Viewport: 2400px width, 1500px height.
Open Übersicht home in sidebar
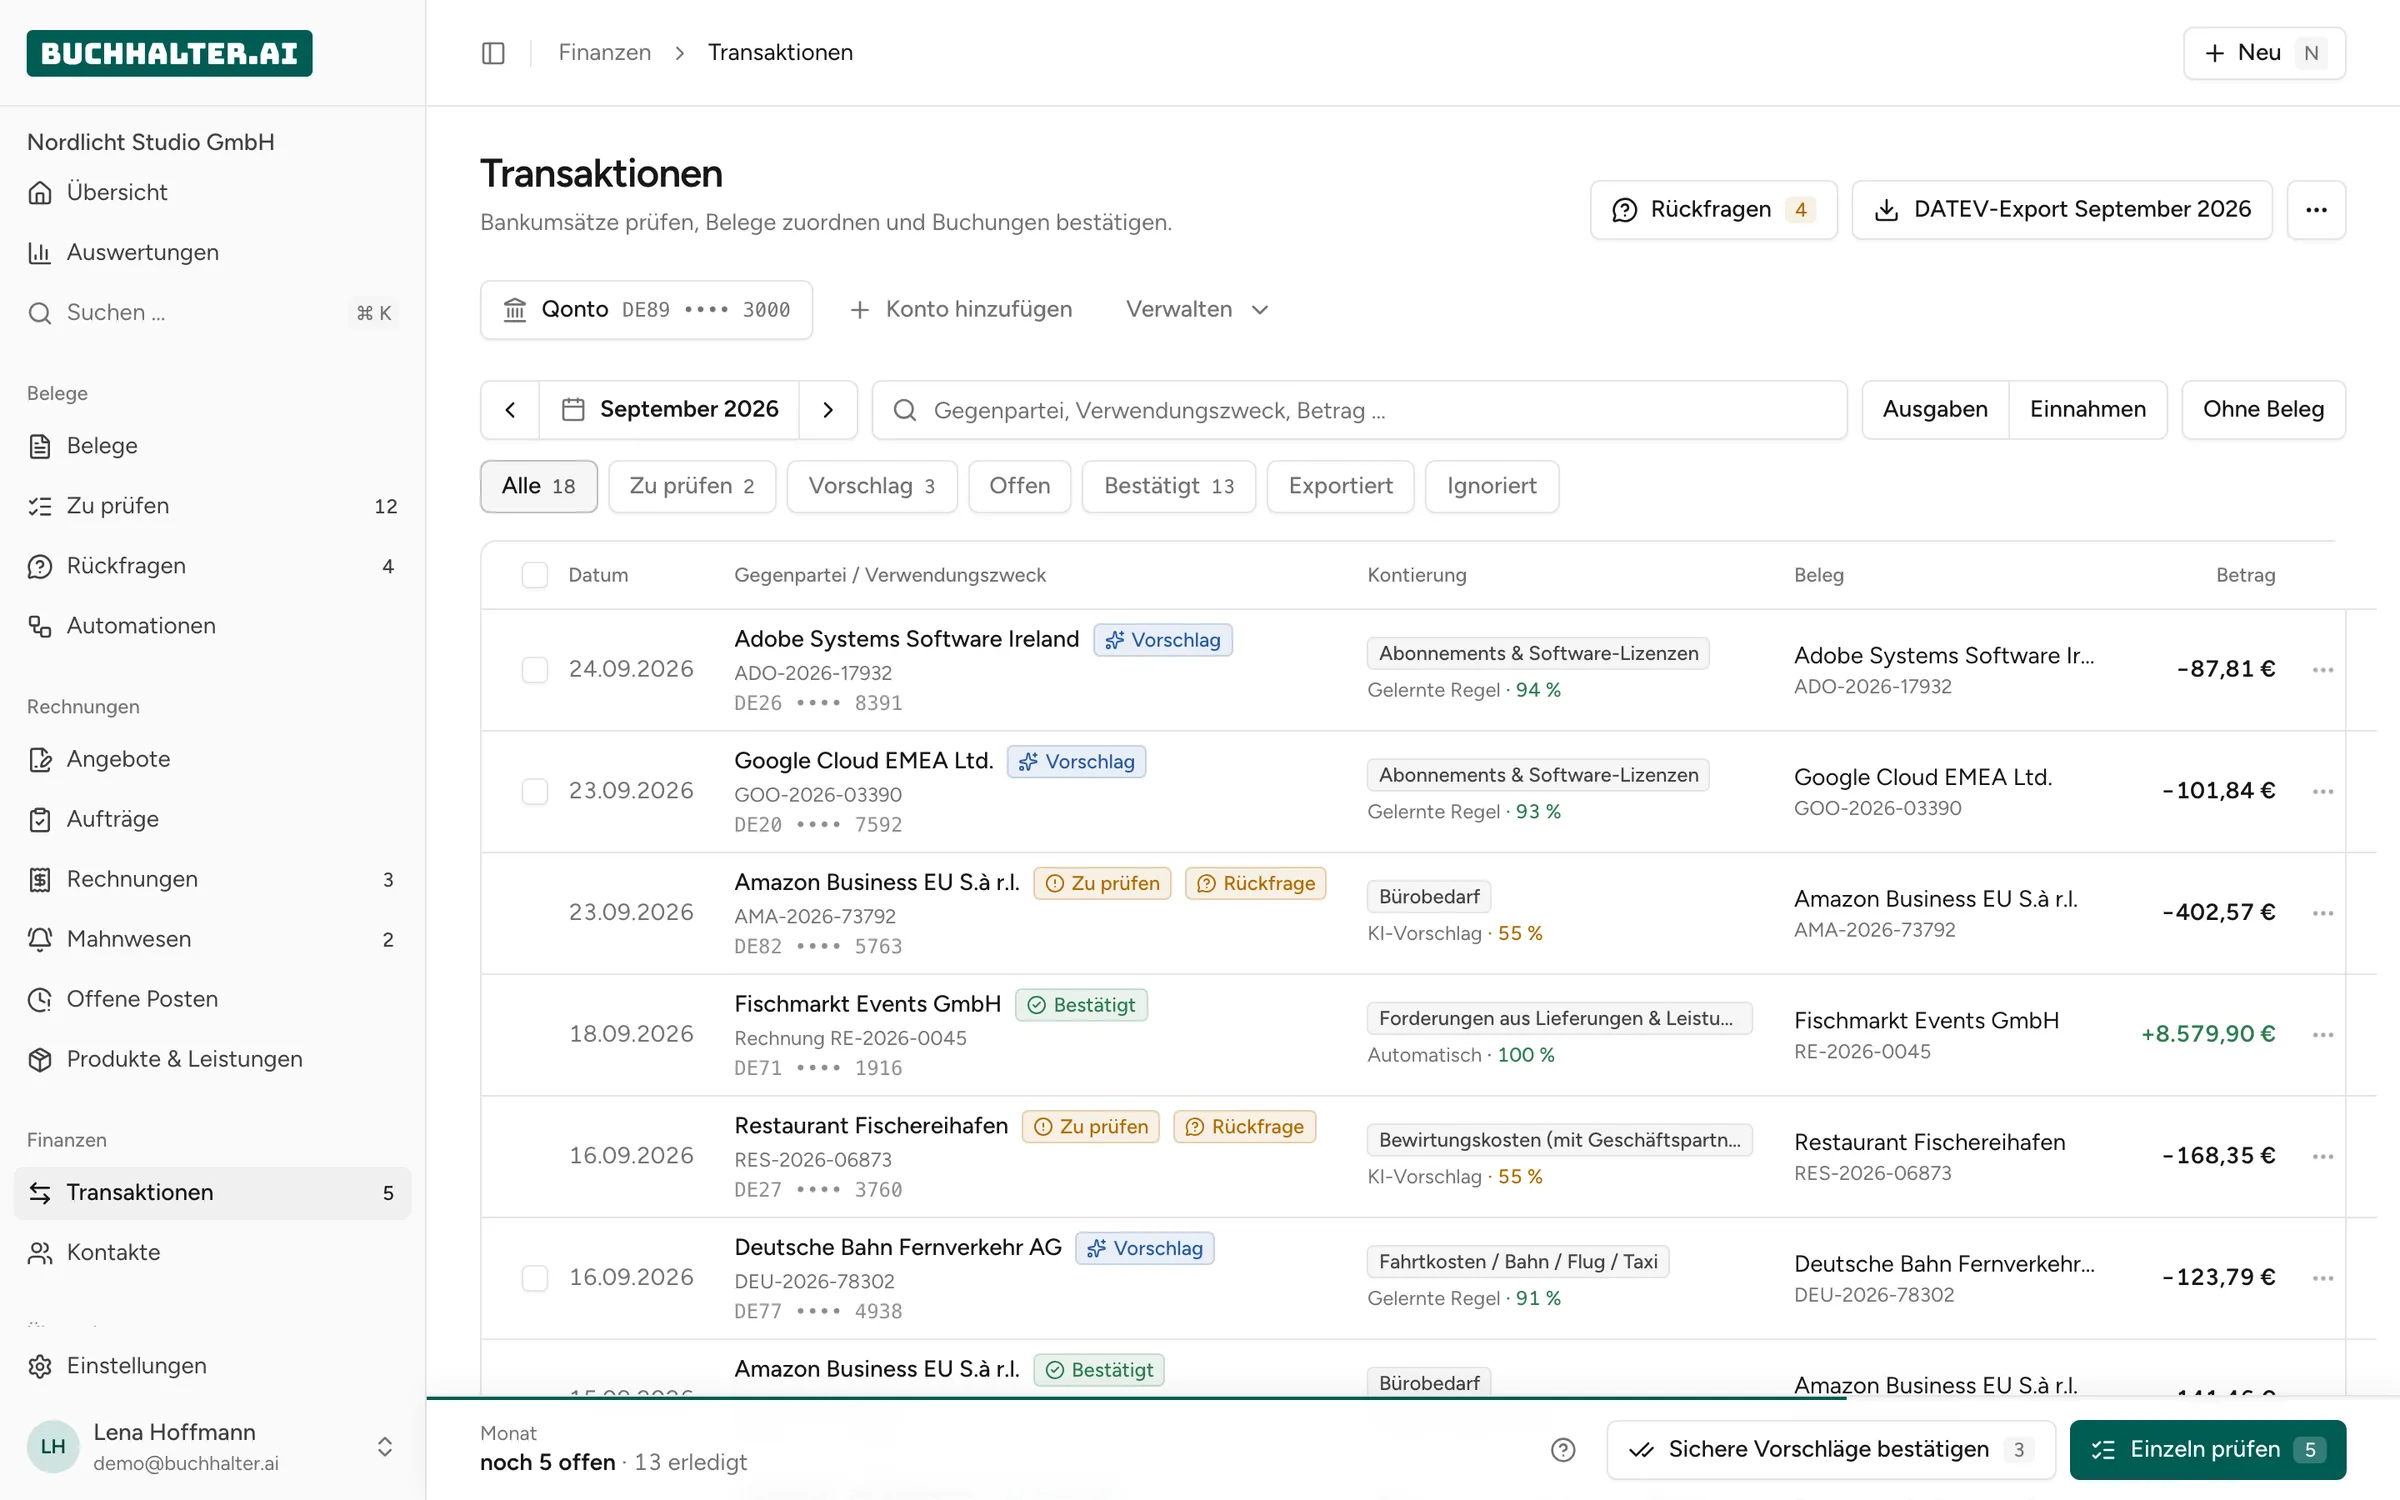coord(212,192)
